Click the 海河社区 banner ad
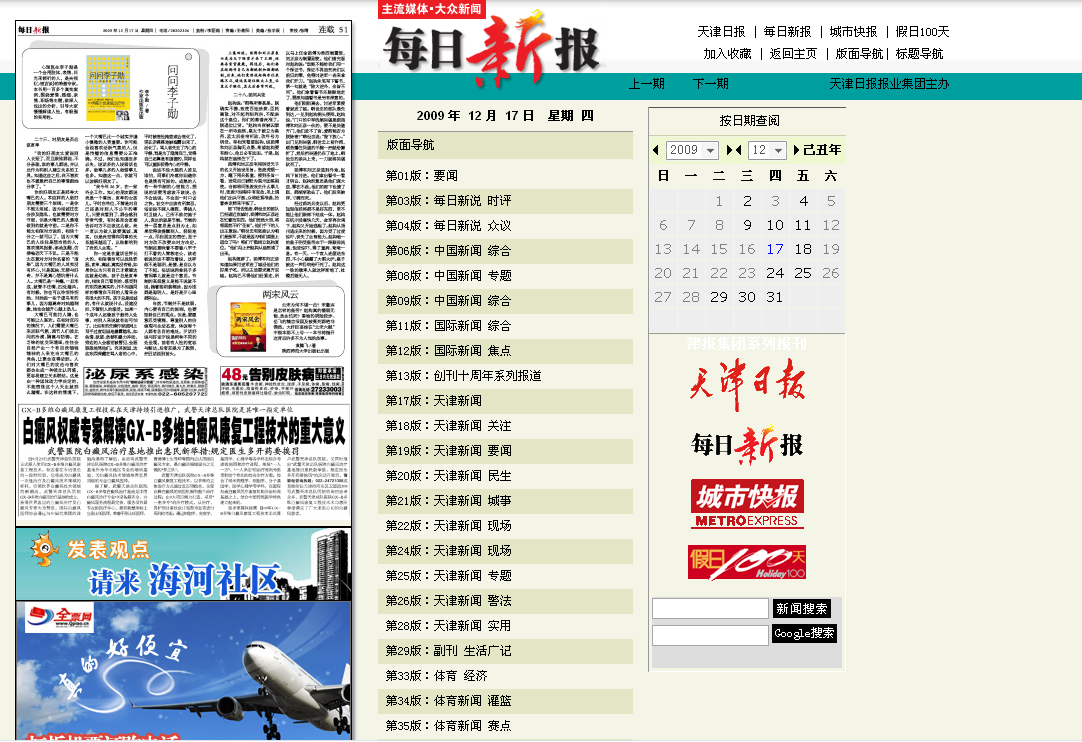Viewport: 1082px width, 742px height. [x=184, y=565]
